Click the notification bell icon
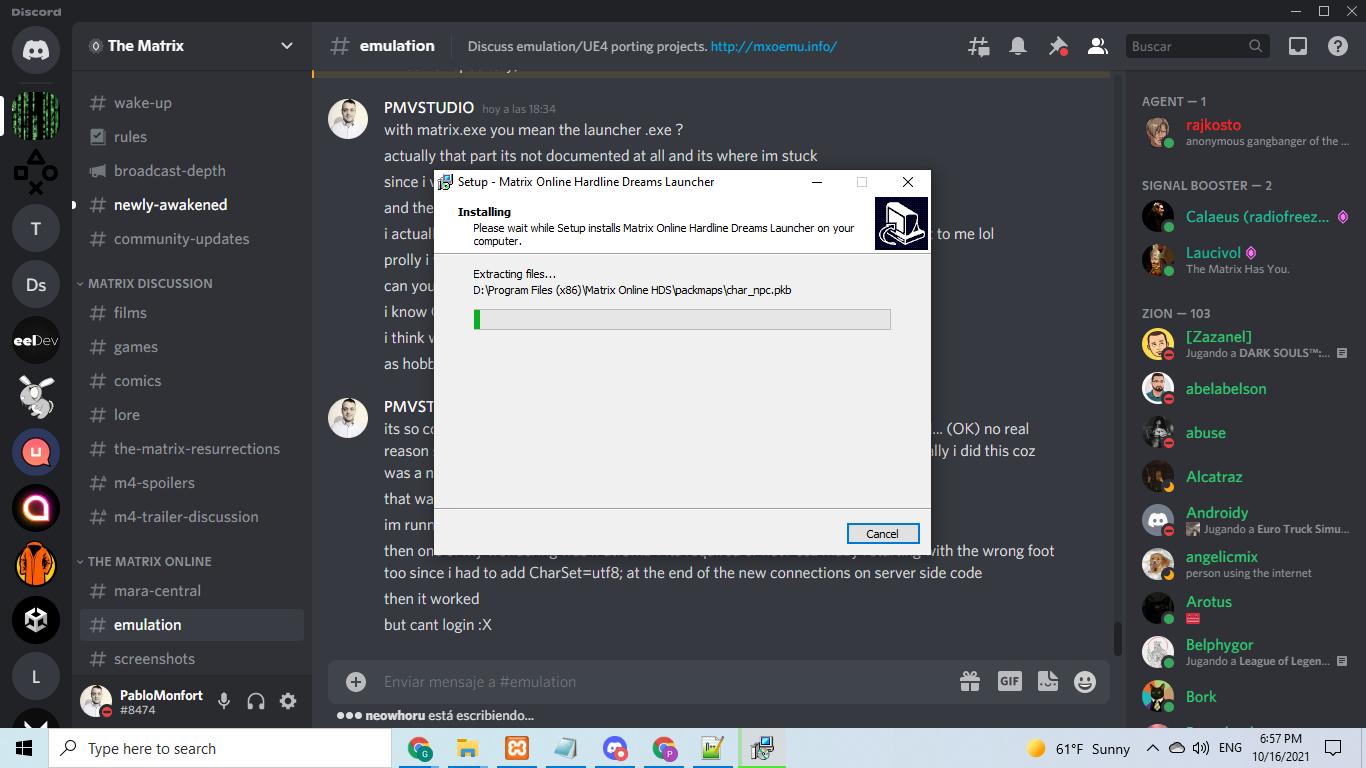1366x768 pixels. tap(1018, 46)
